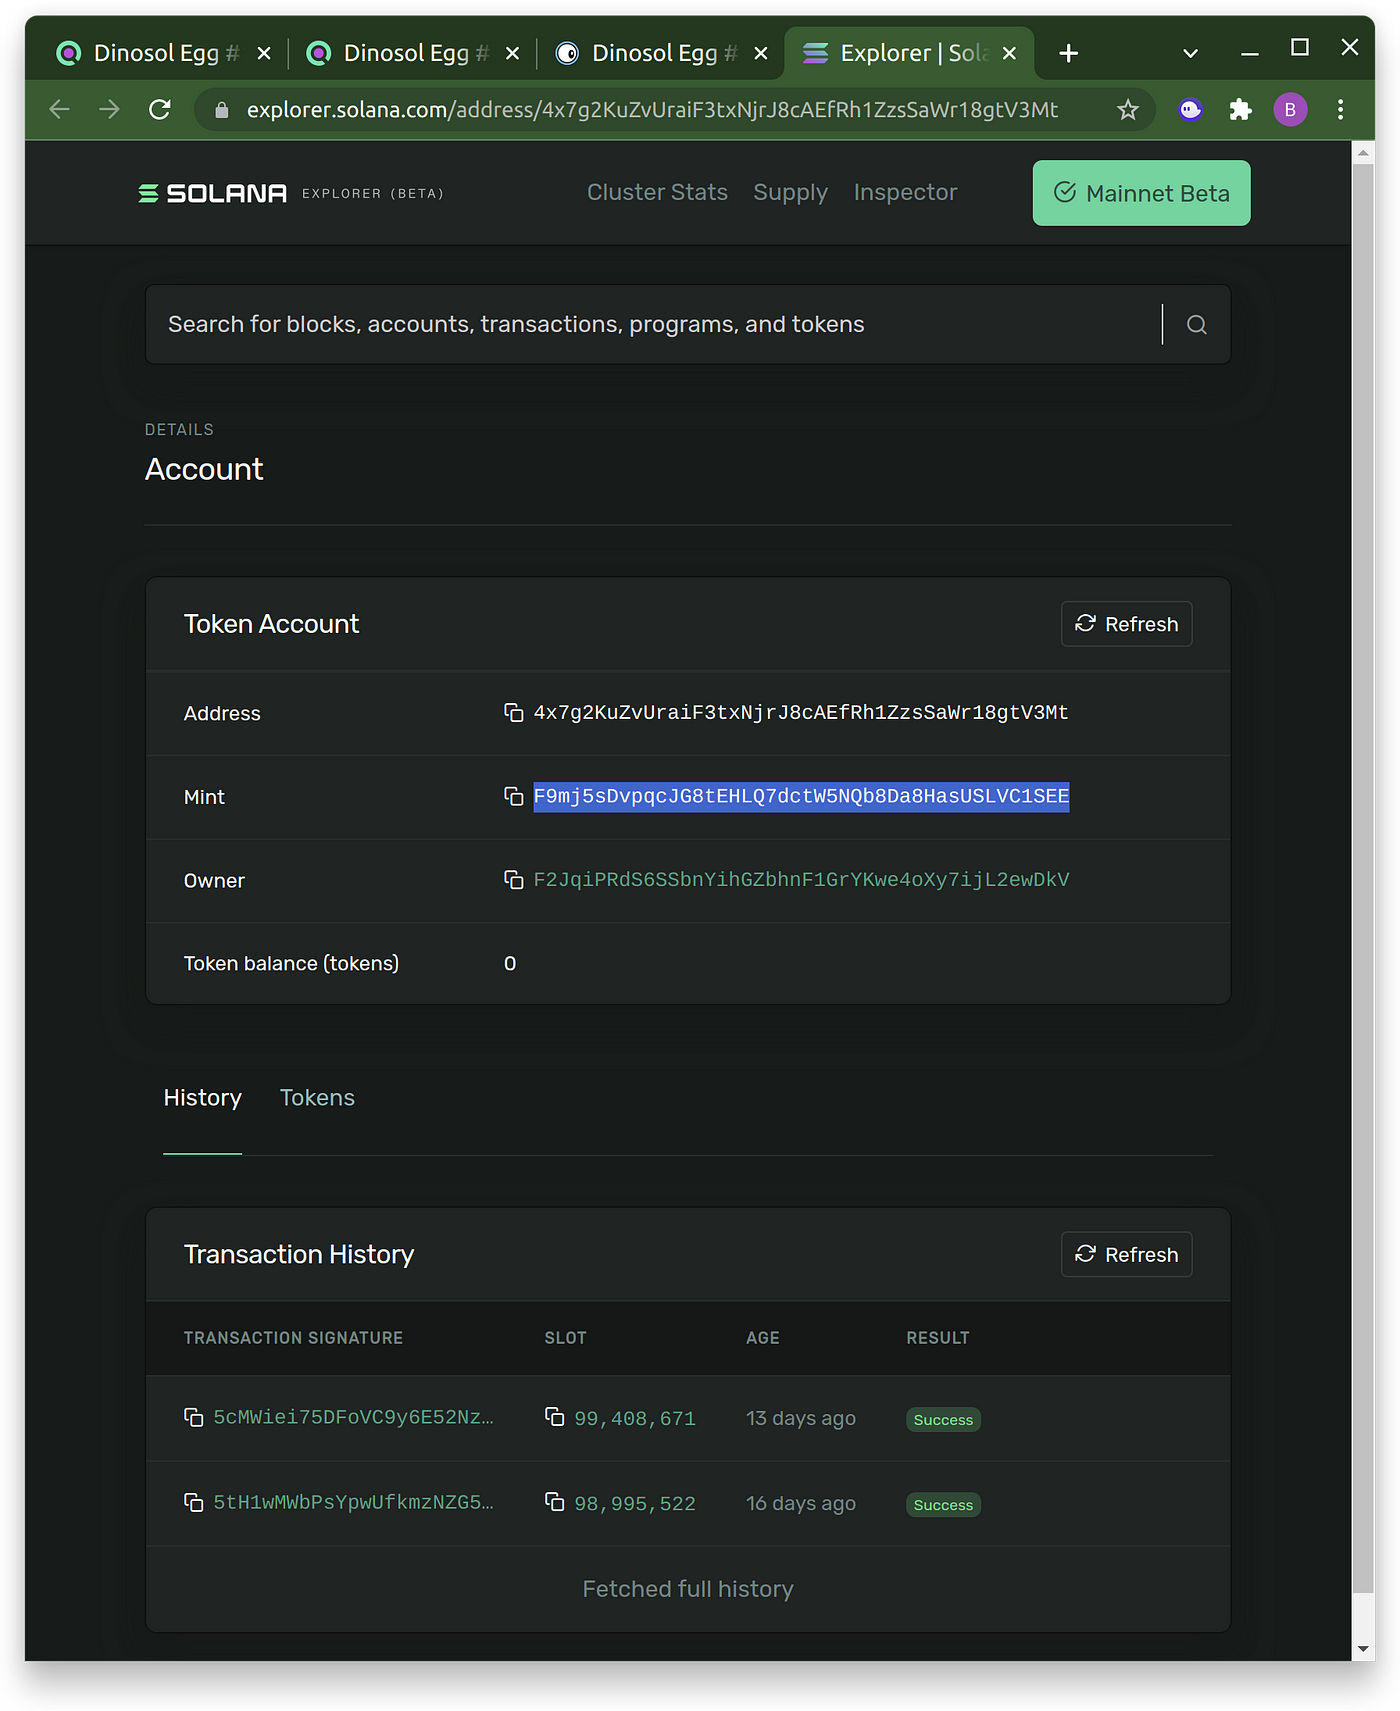The width and height of the screenshot is (1400, 1711).
Task: Click the 'Fetched full history' text
Action: [688, 1589]
